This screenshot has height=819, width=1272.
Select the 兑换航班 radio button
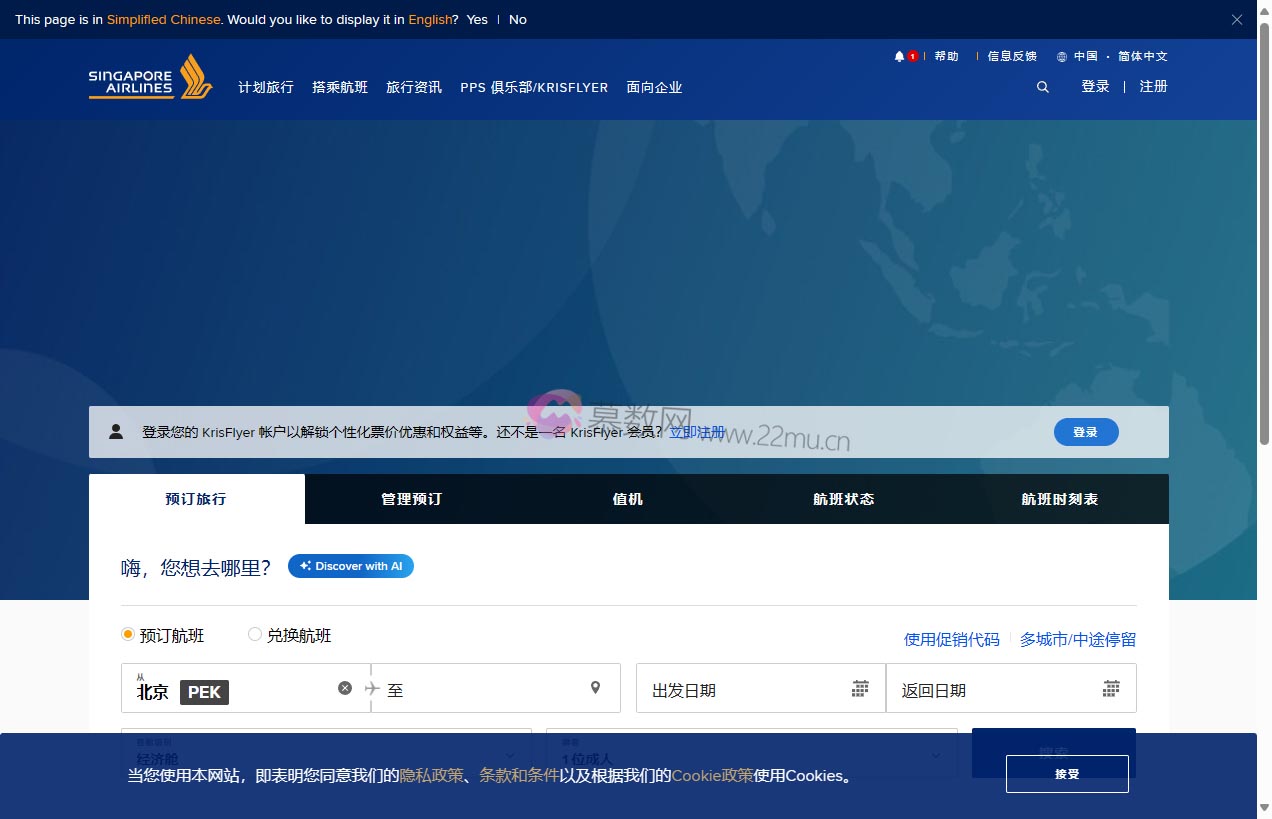tap(255, 634)
